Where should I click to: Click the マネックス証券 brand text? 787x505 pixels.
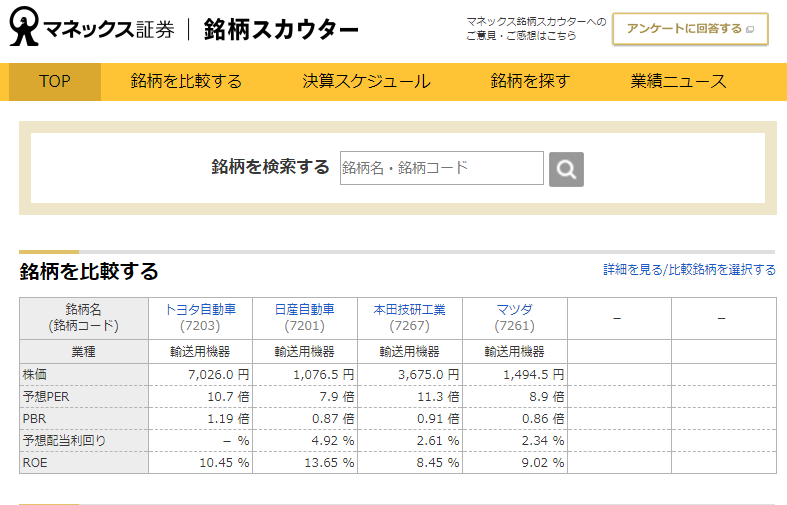point(109,29)
